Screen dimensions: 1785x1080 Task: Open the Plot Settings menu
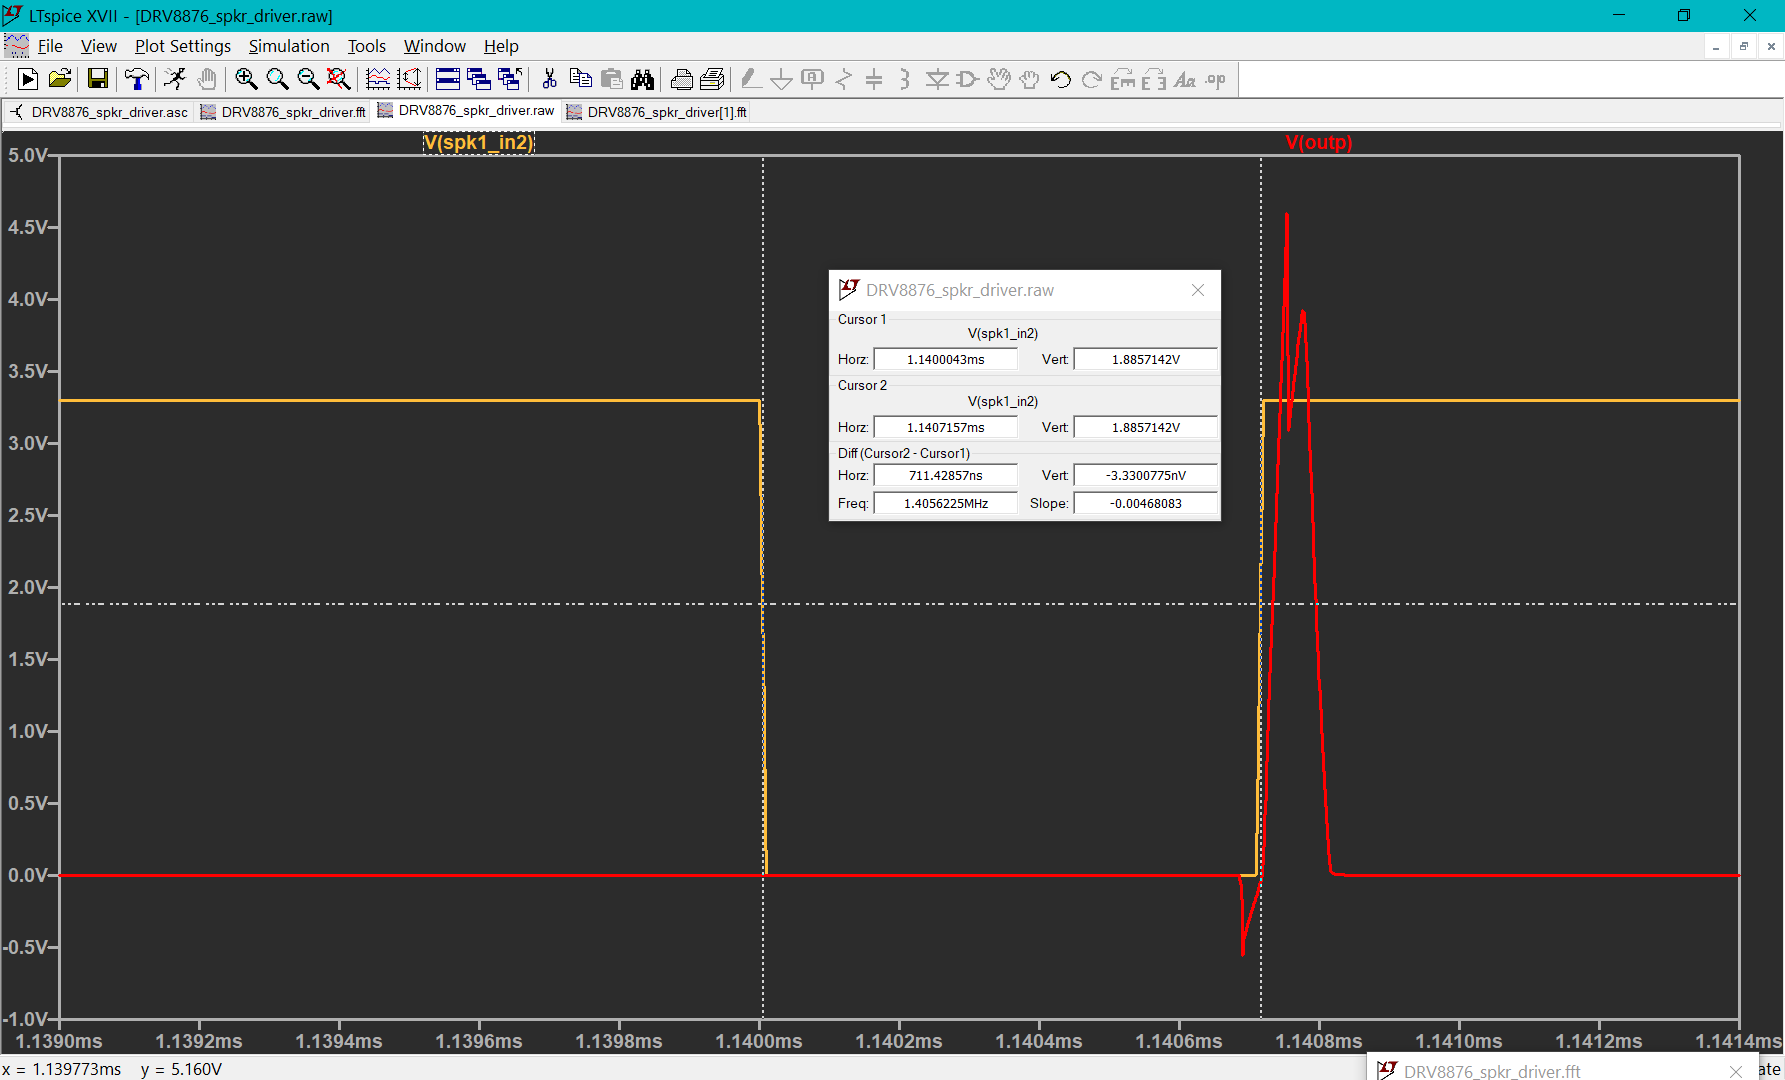[x=183, y=46]
